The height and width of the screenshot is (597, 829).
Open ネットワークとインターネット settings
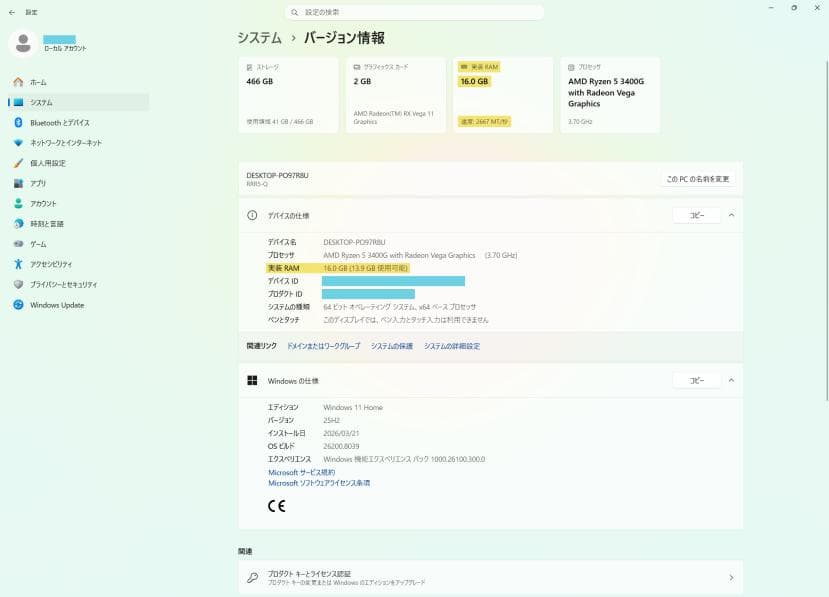pyautogui.click(x=79, y=143)
